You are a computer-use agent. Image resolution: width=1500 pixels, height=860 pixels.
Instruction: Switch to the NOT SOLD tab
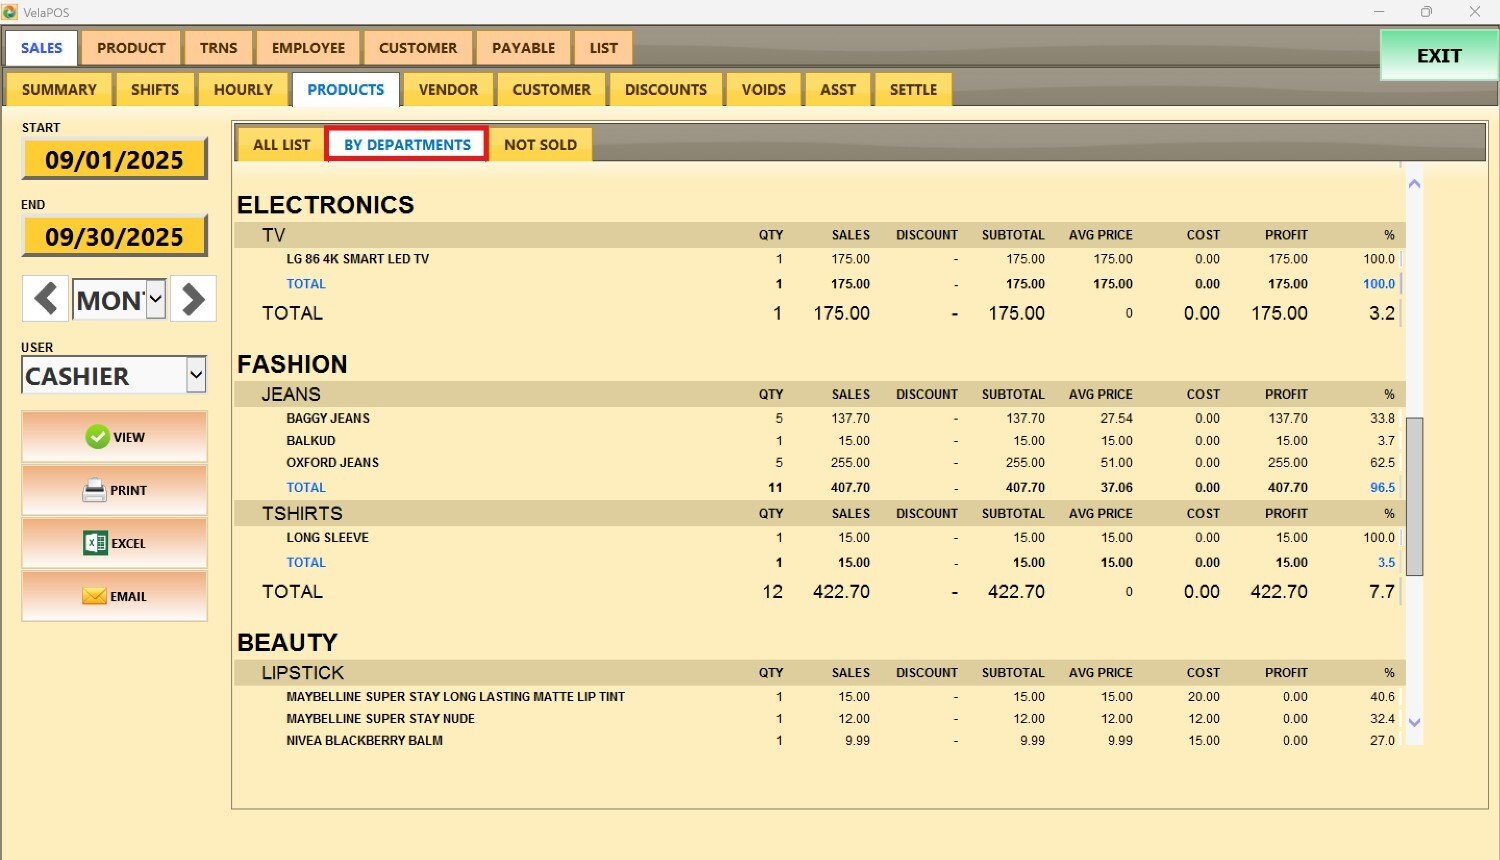[540, 144]
